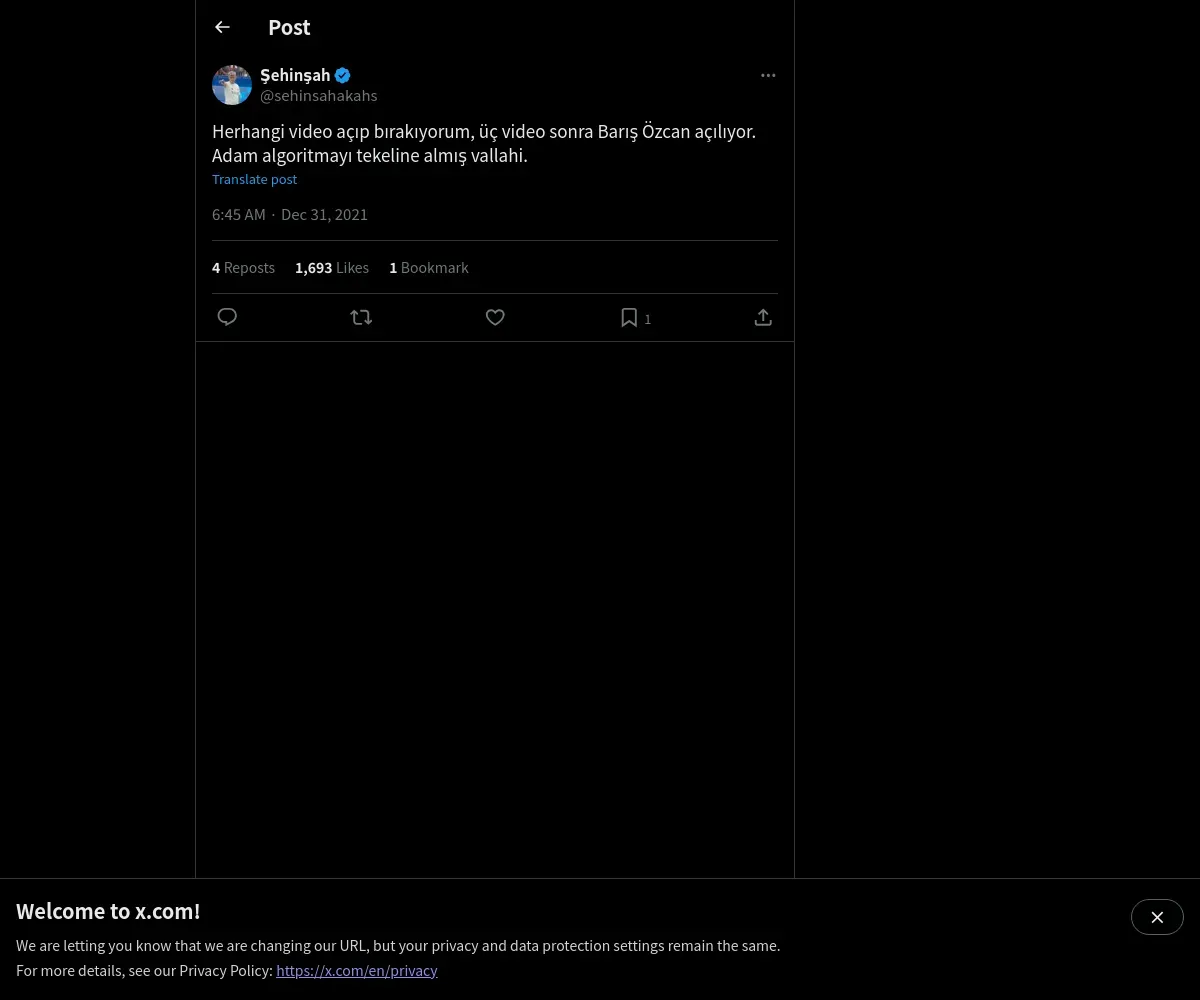Click the blue verified badge
The height and width of the screenshot is (1000, 1200).
pos(342,75)
